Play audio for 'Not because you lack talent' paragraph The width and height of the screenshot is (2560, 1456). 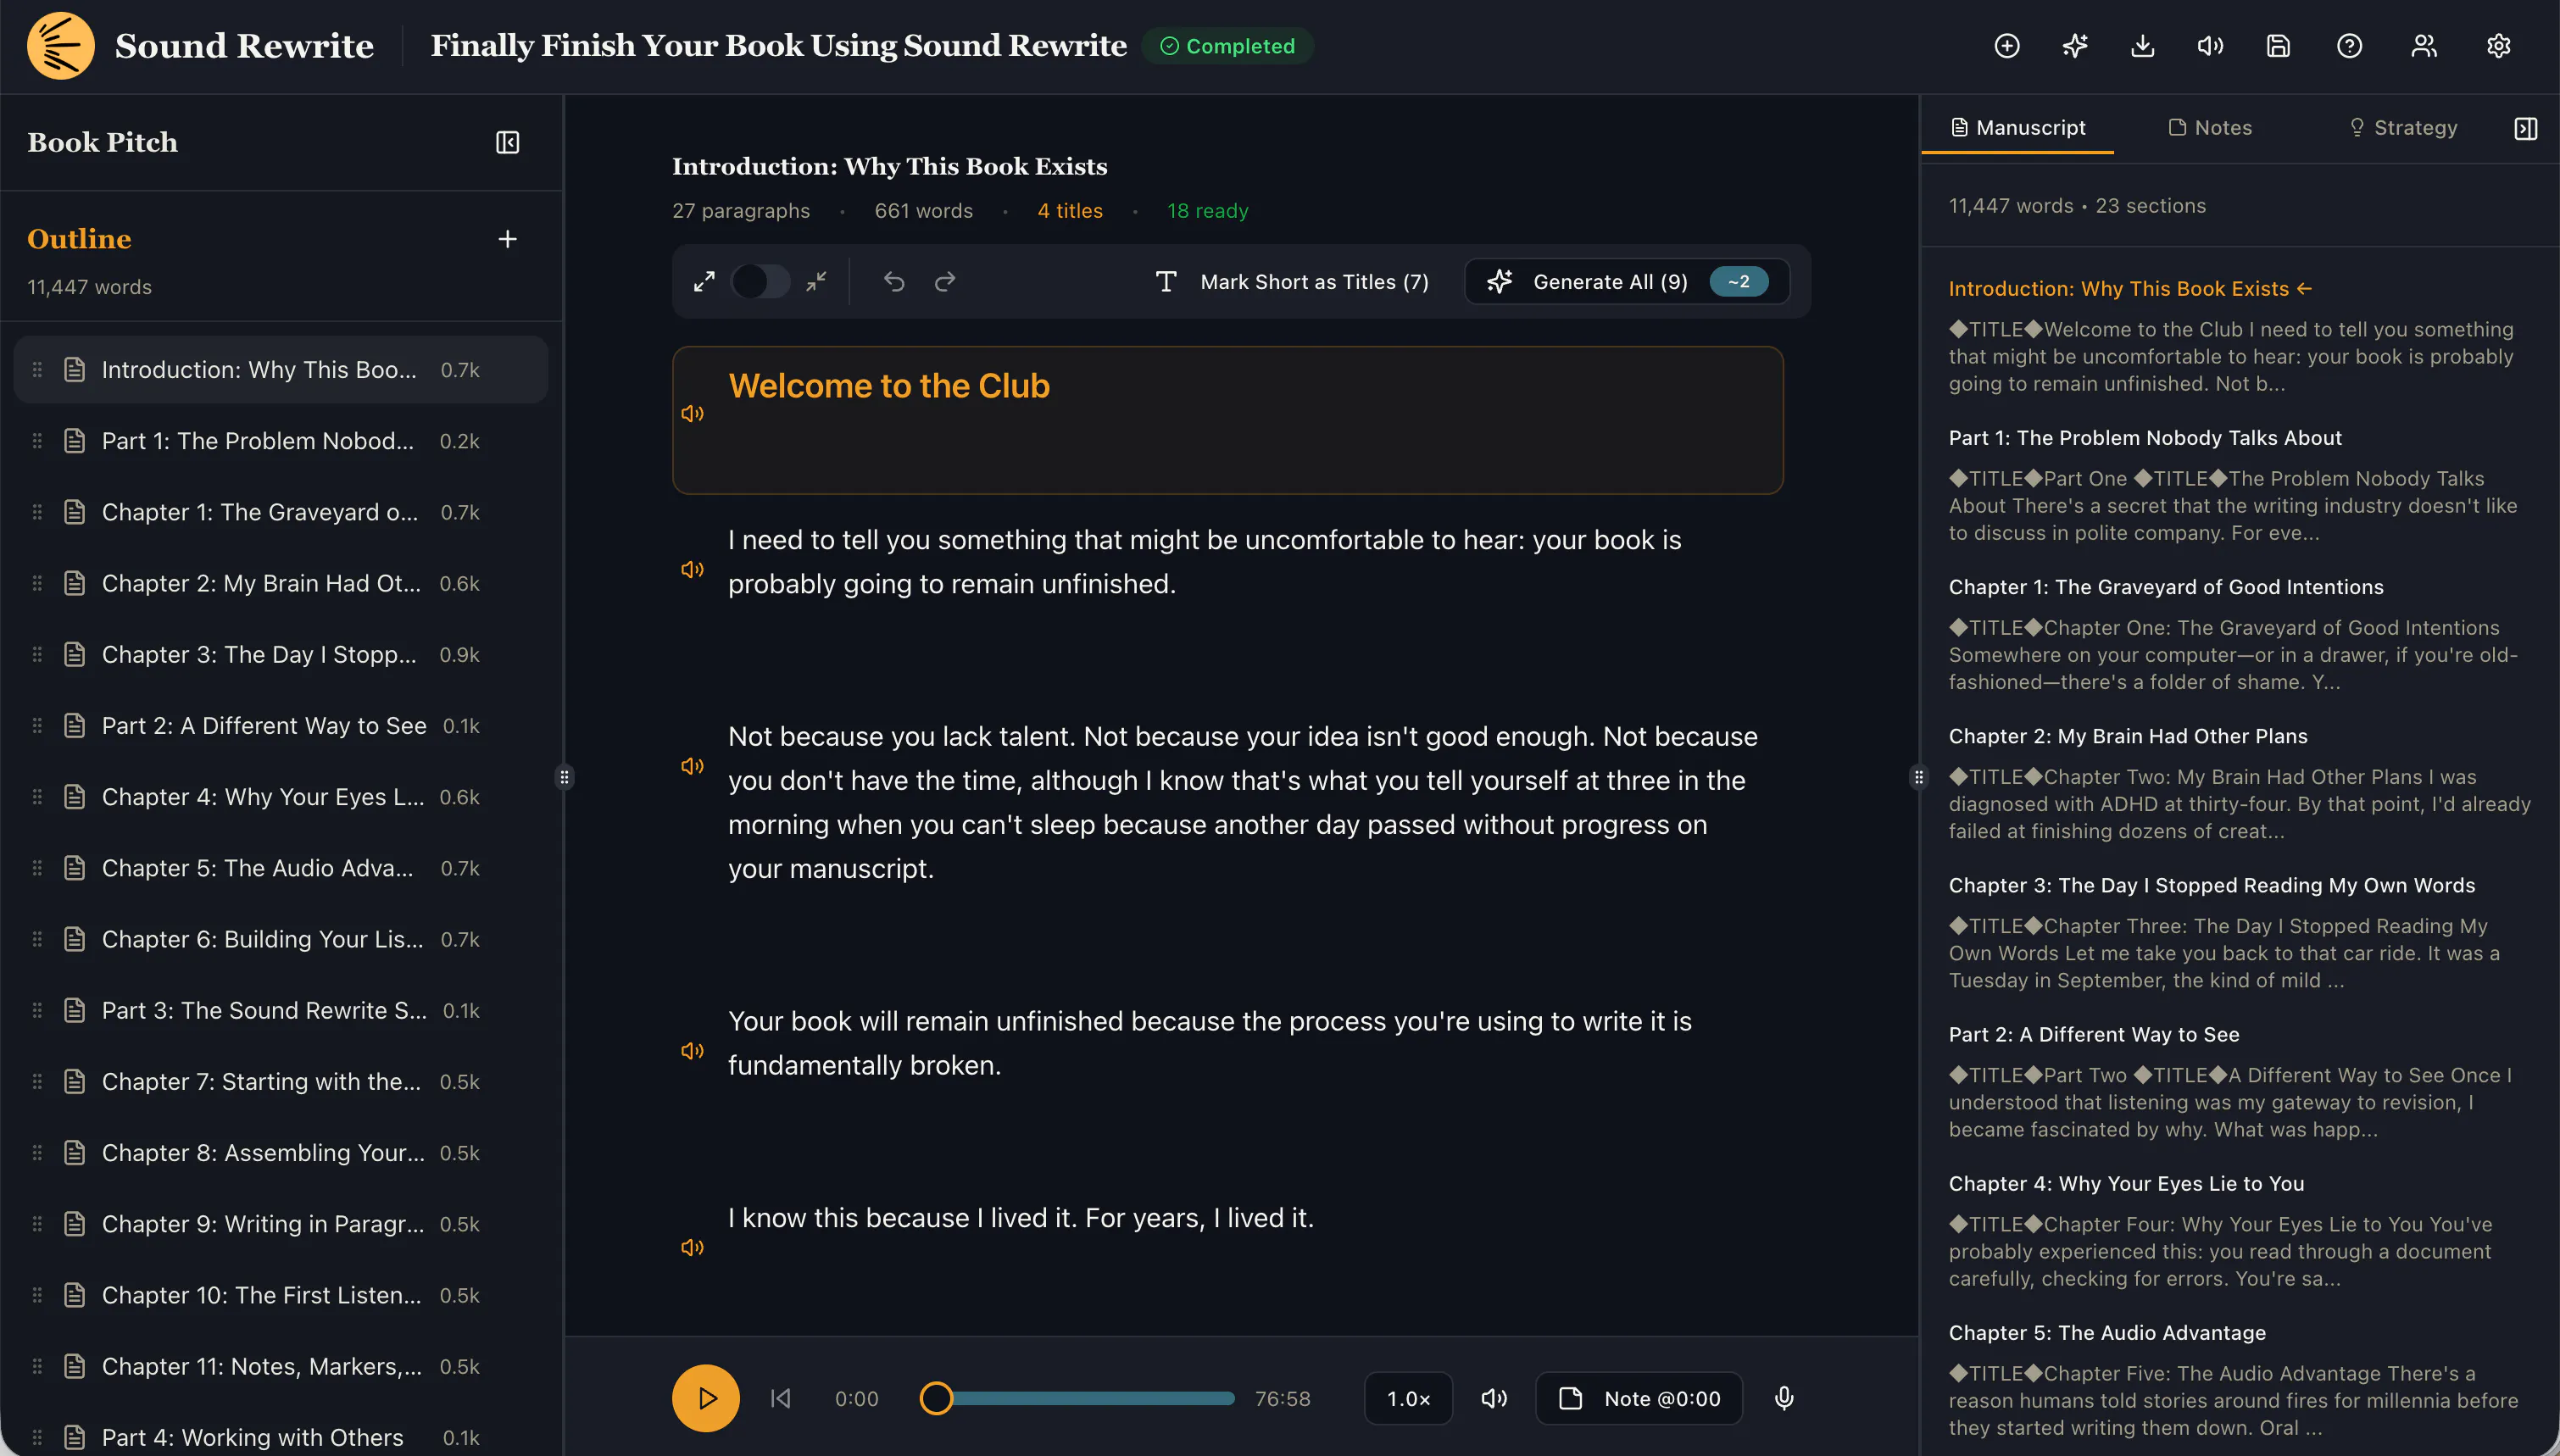tap(692, 766)
